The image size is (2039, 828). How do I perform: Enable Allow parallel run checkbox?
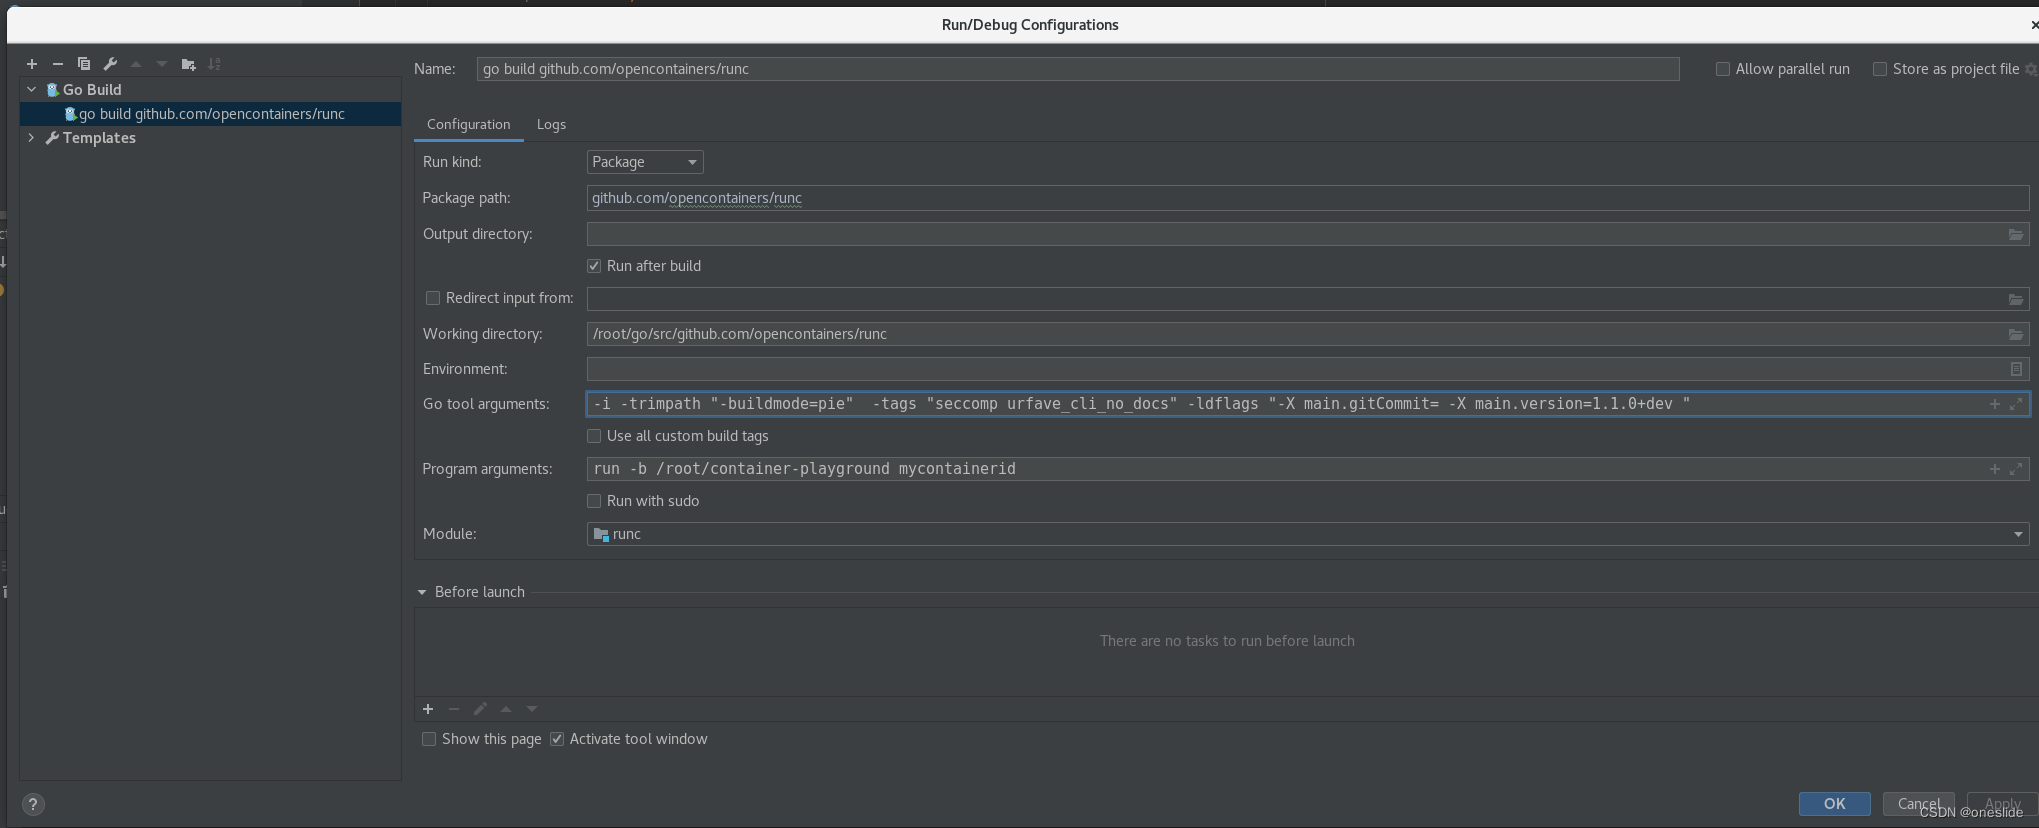click(1722, 69)
